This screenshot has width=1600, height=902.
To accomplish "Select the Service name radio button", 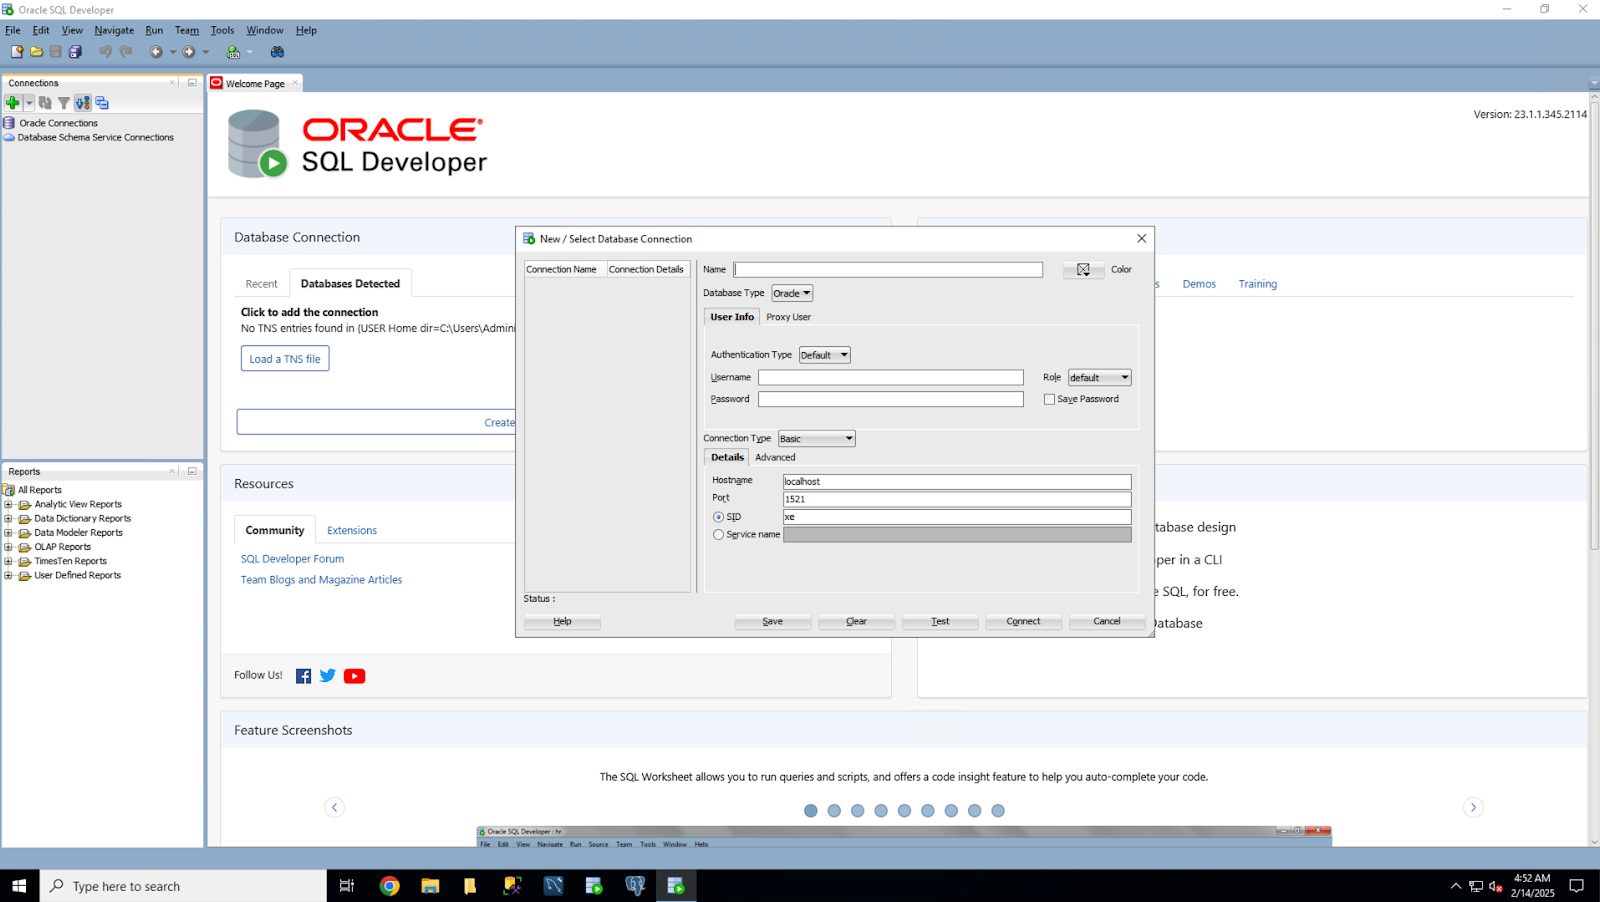I will pos(718,535).
